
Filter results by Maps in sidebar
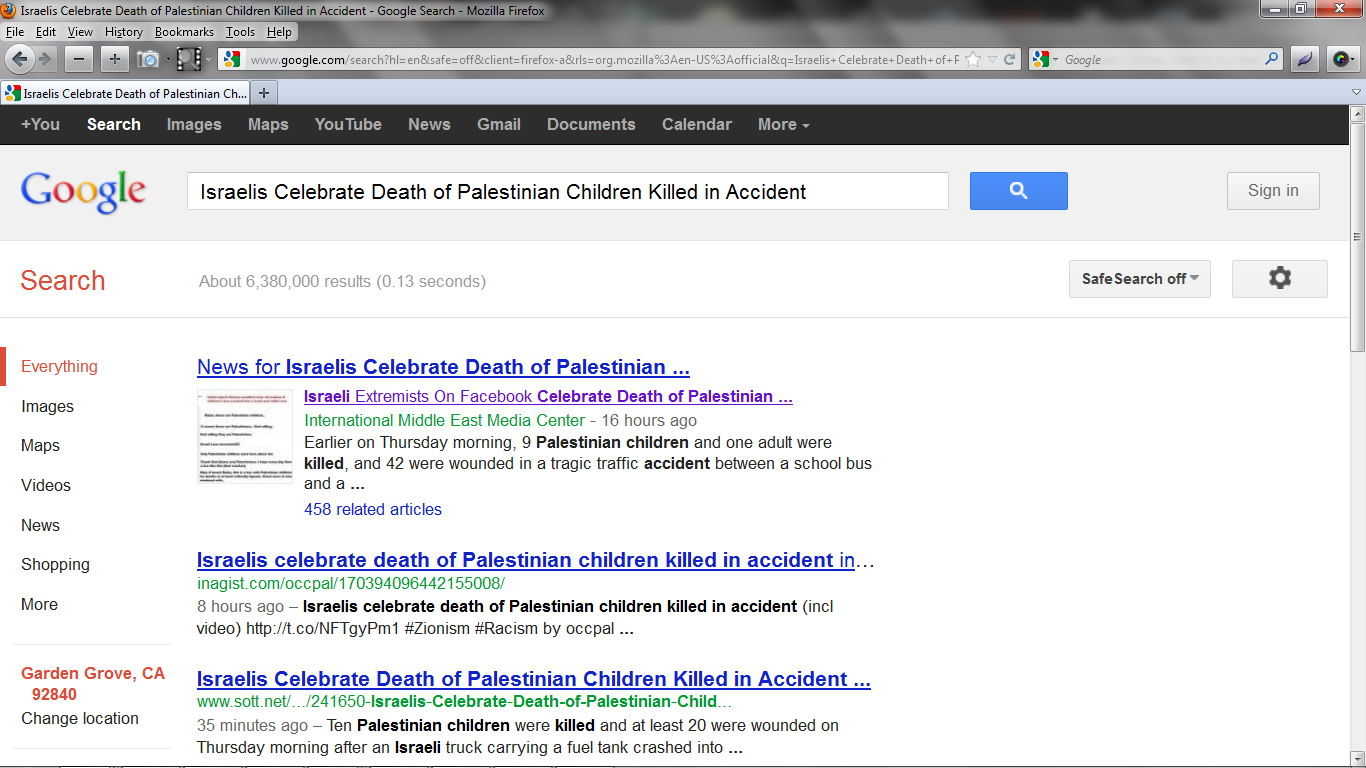tap(40, 445)
